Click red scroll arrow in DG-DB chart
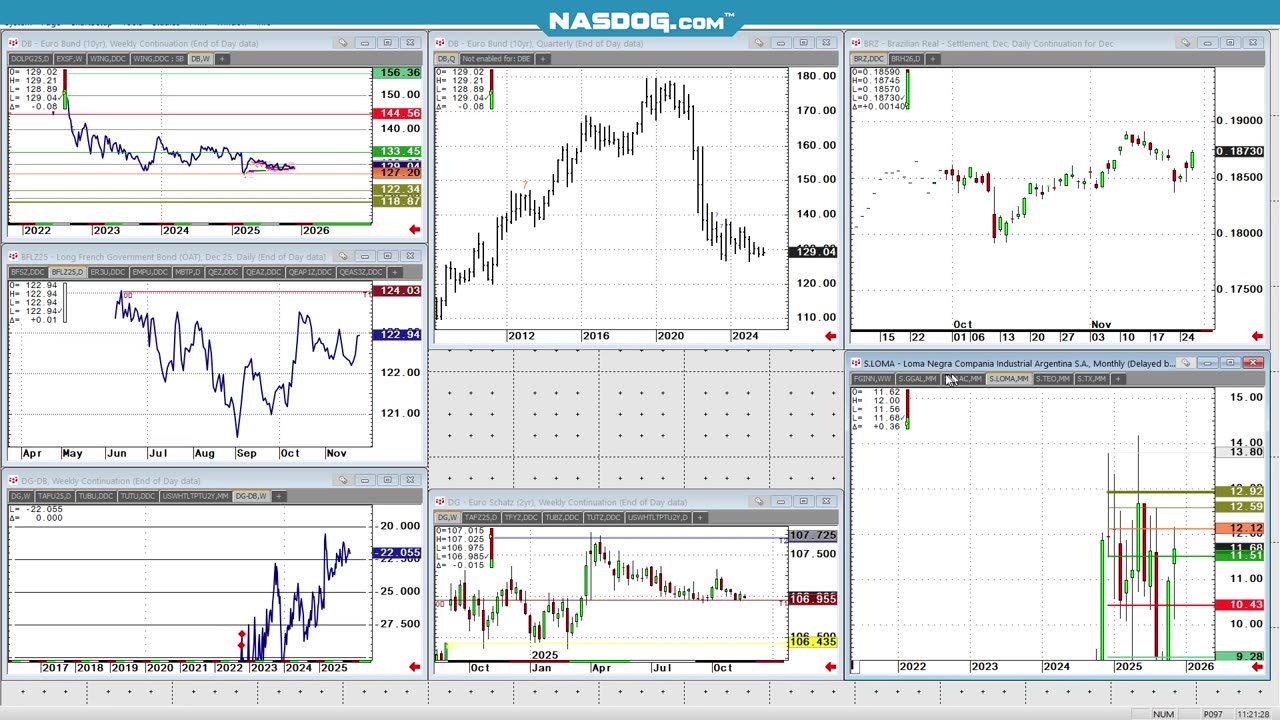The height and width of the screenshot is (720, 1280). pos(414,667)
